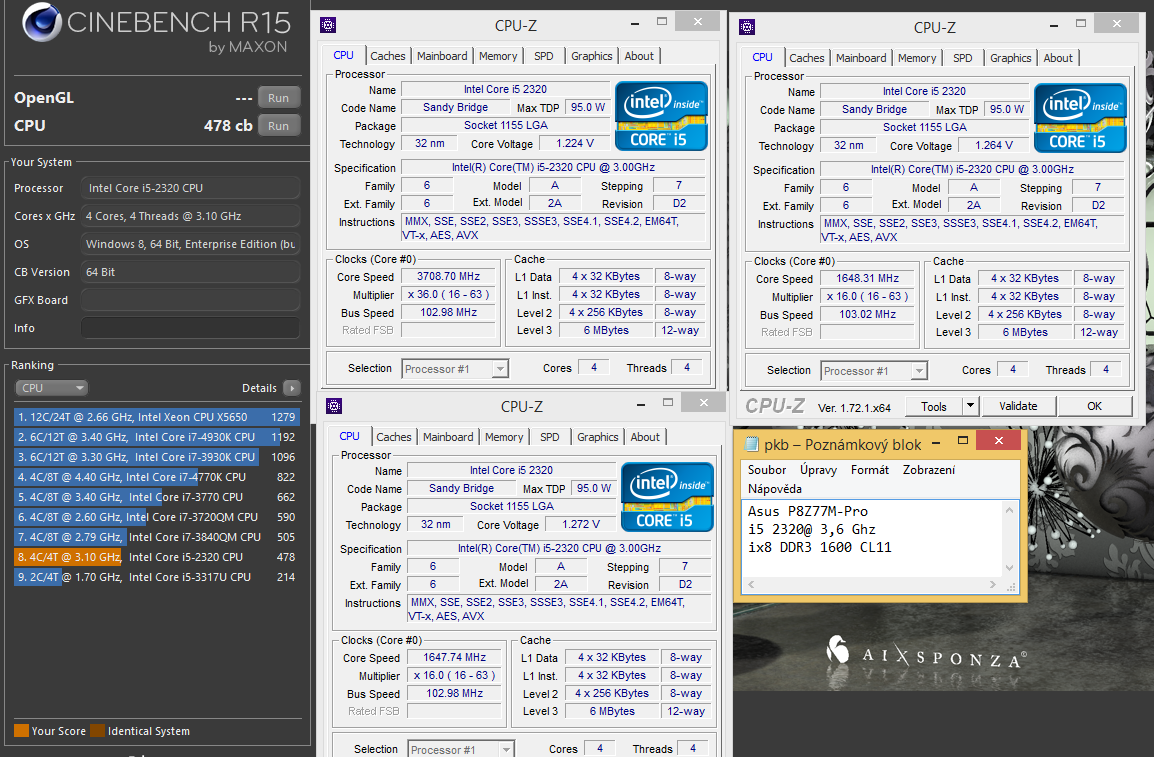Screen dimensions: 1154x757
Task: Open Caches tab in bottom CPU-Z window
Action: pos(394,437)
